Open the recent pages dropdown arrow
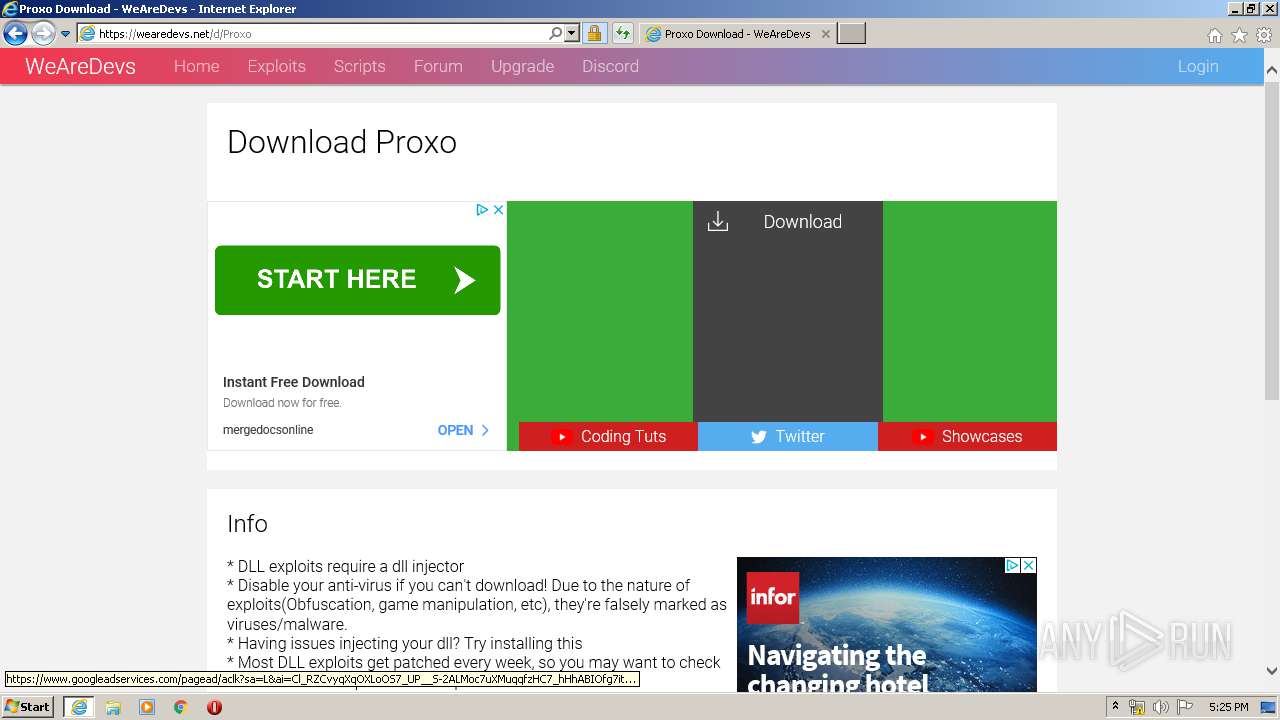This screenshot has width=1280, height=720. (65, 34)
